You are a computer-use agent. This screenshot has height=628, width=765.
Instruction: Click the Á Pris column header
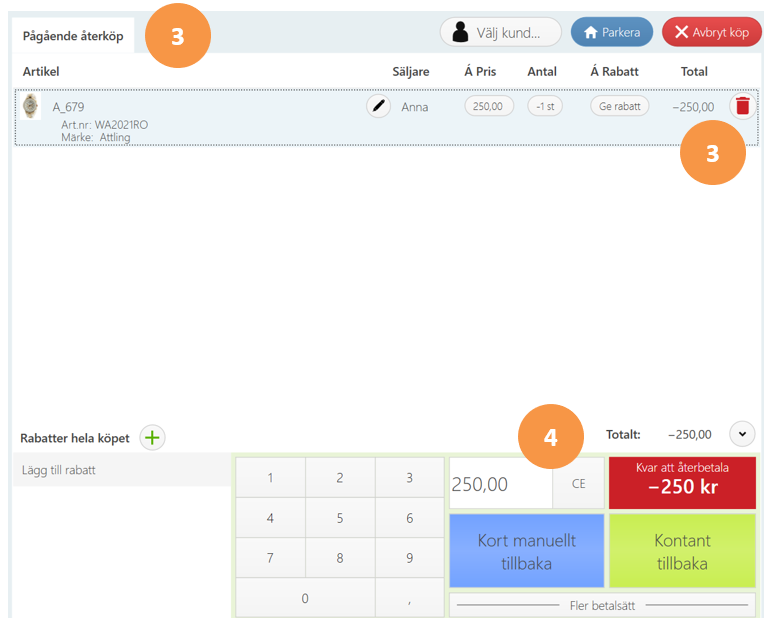(x=480, y=72)
